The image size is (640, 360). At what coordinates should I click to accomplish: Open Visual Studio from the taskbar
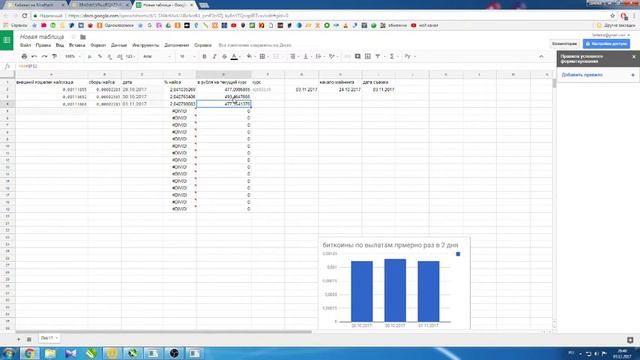pyautogui.click(x=71, y=353)
